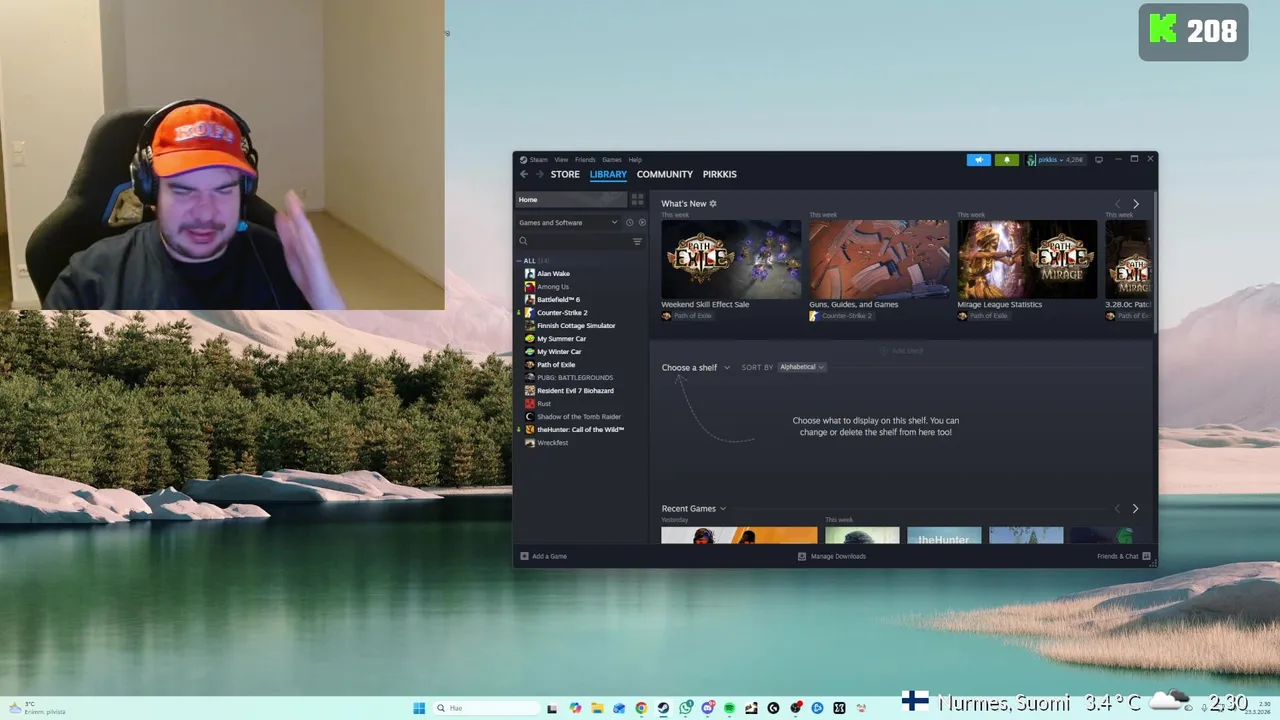Click the Manage Downloads icon
Screen dimensions: 1280x720
802,556
